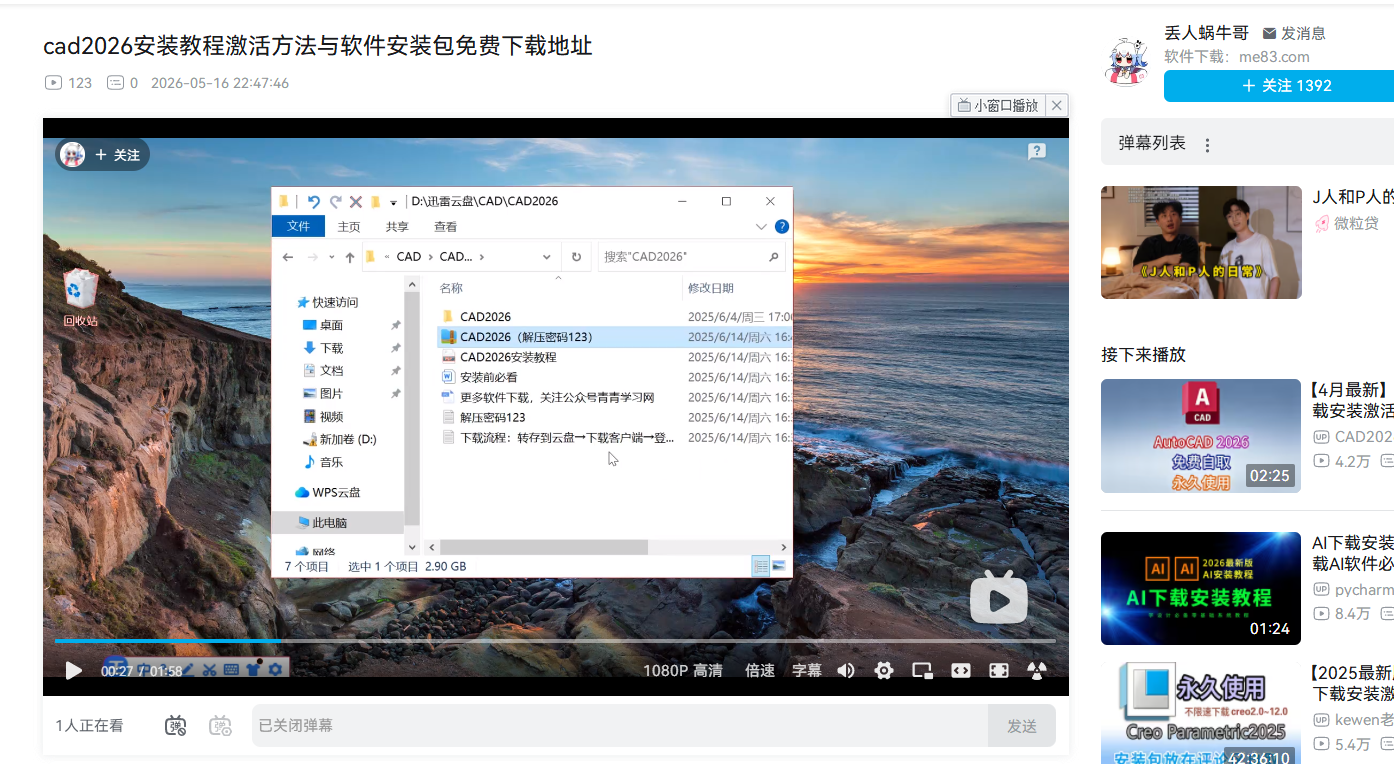Toggle wide-screen mode icon
Image resolution: width=1394 pixels, height=764 pixels.
point(960,670)
